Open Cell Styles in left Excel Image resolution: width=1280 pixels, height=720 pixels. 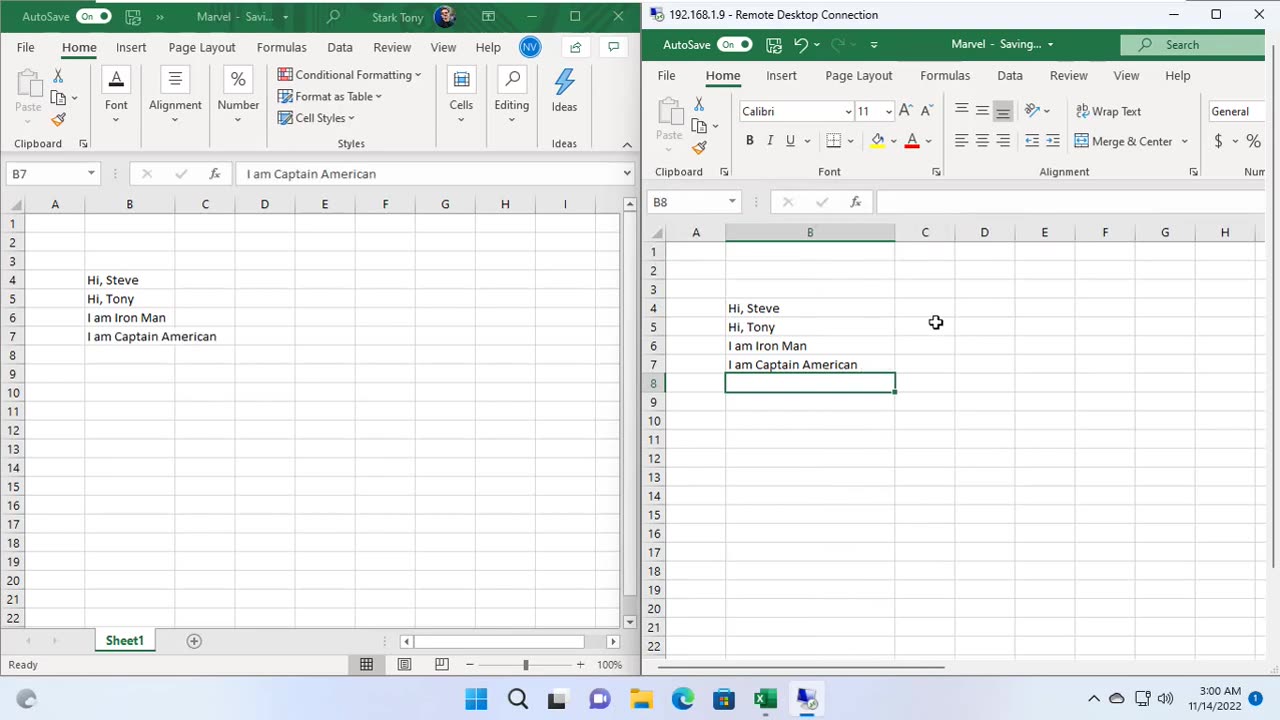(x=316, y=118)
